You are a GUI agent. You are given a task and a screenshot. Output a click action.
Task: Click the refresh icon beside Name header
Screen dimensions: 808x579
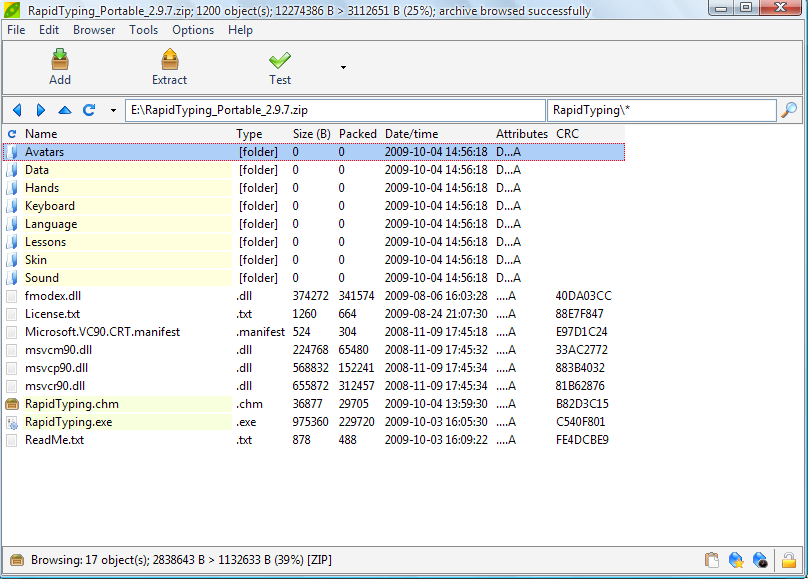(x=12, y=134)
